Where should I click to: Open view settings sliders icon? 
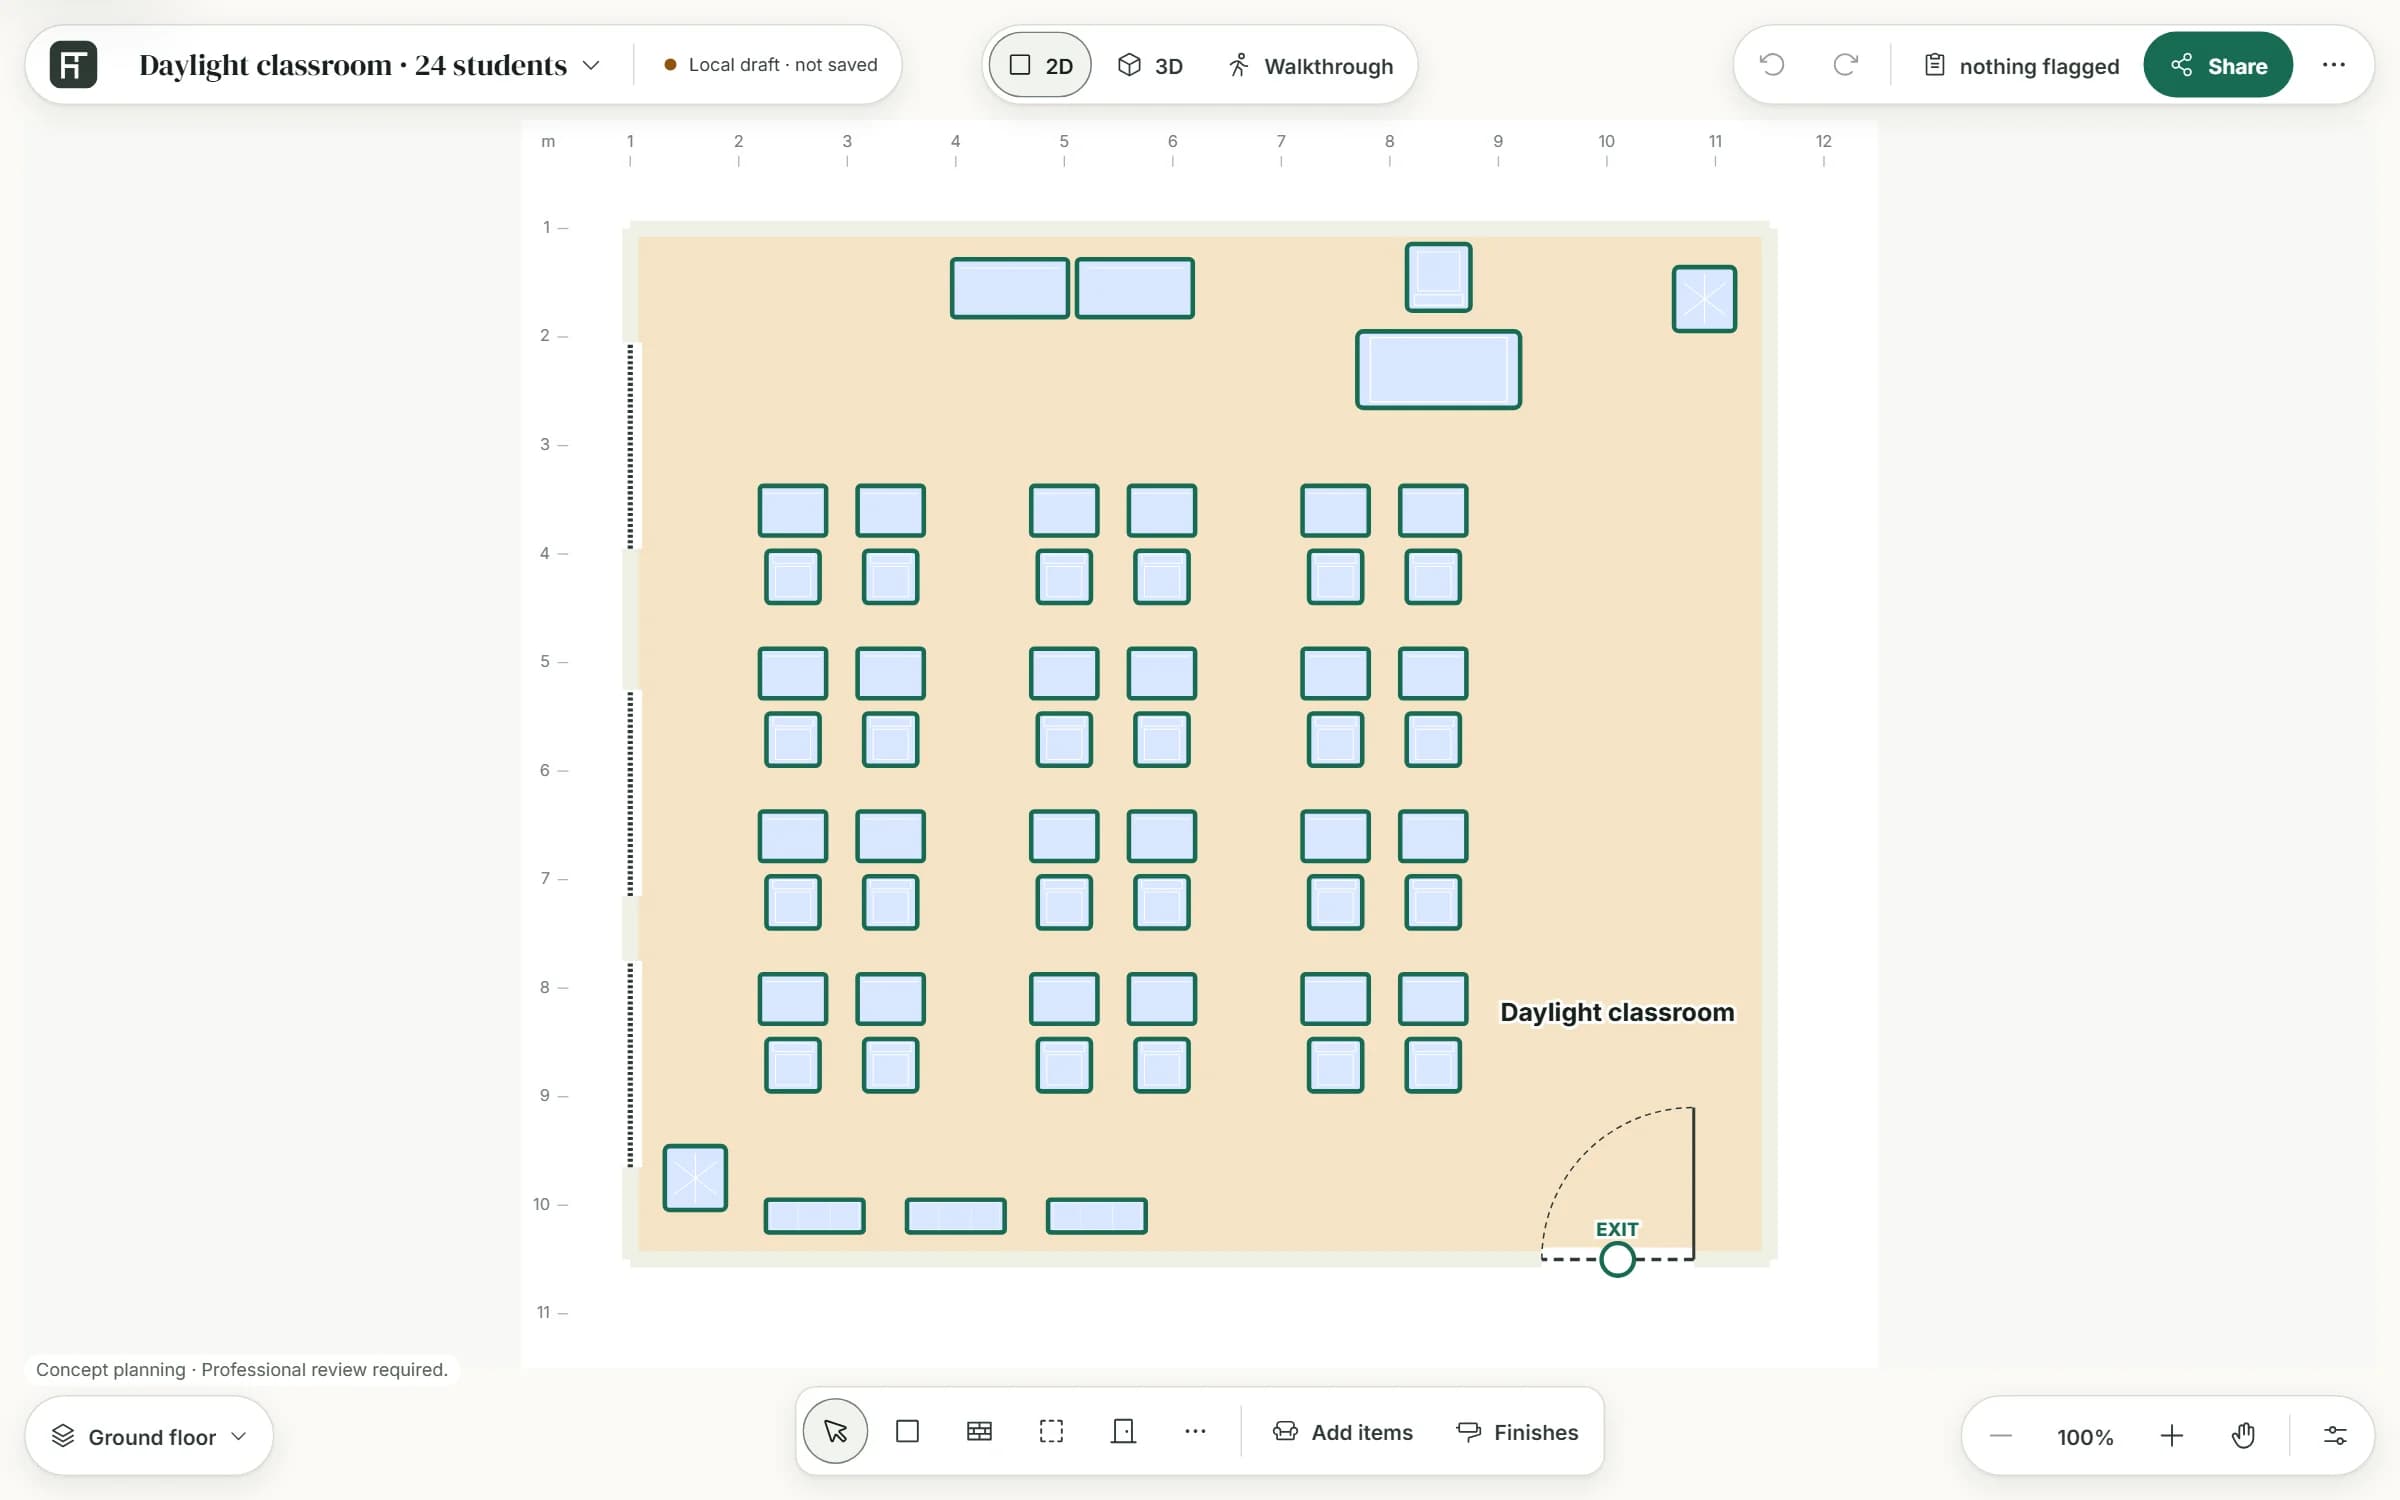(2335, 1436)
